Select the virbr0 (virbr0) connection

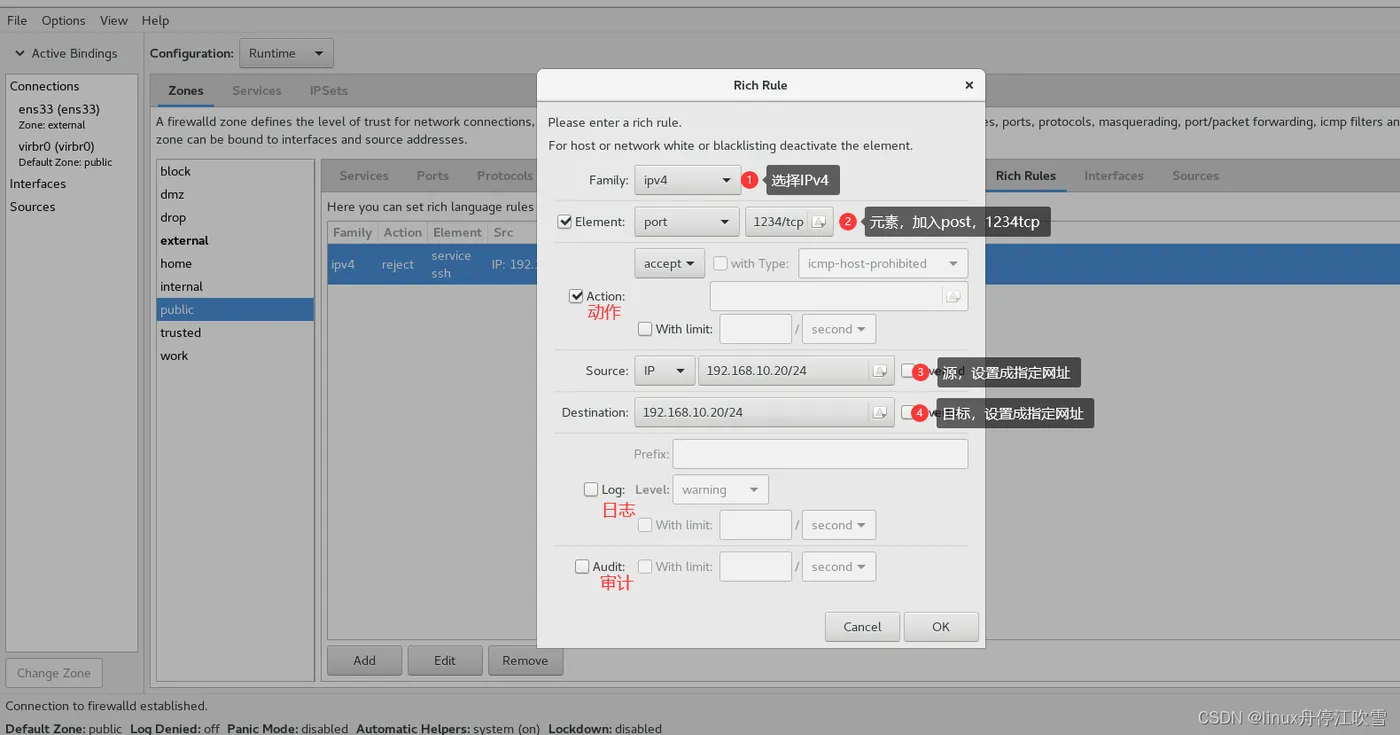click(x=71, y=153)
